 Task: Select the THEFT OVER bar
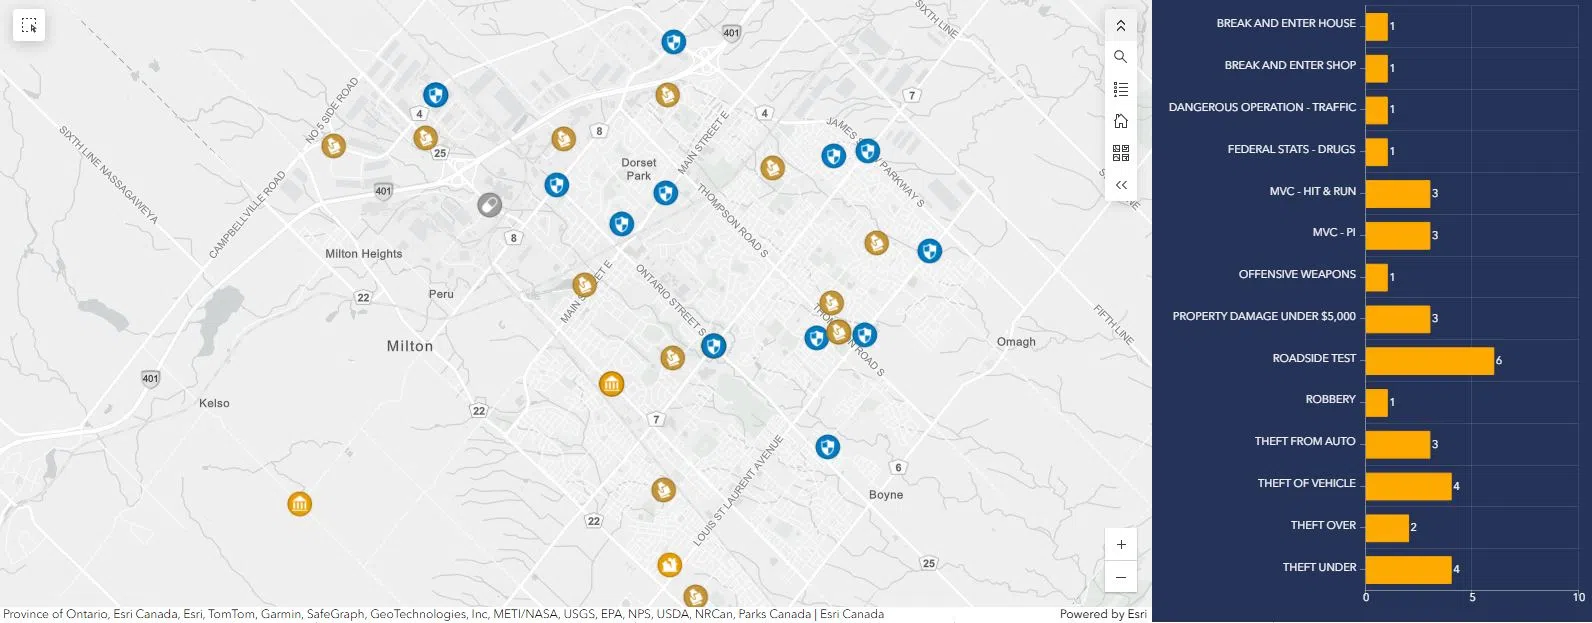1386,528
